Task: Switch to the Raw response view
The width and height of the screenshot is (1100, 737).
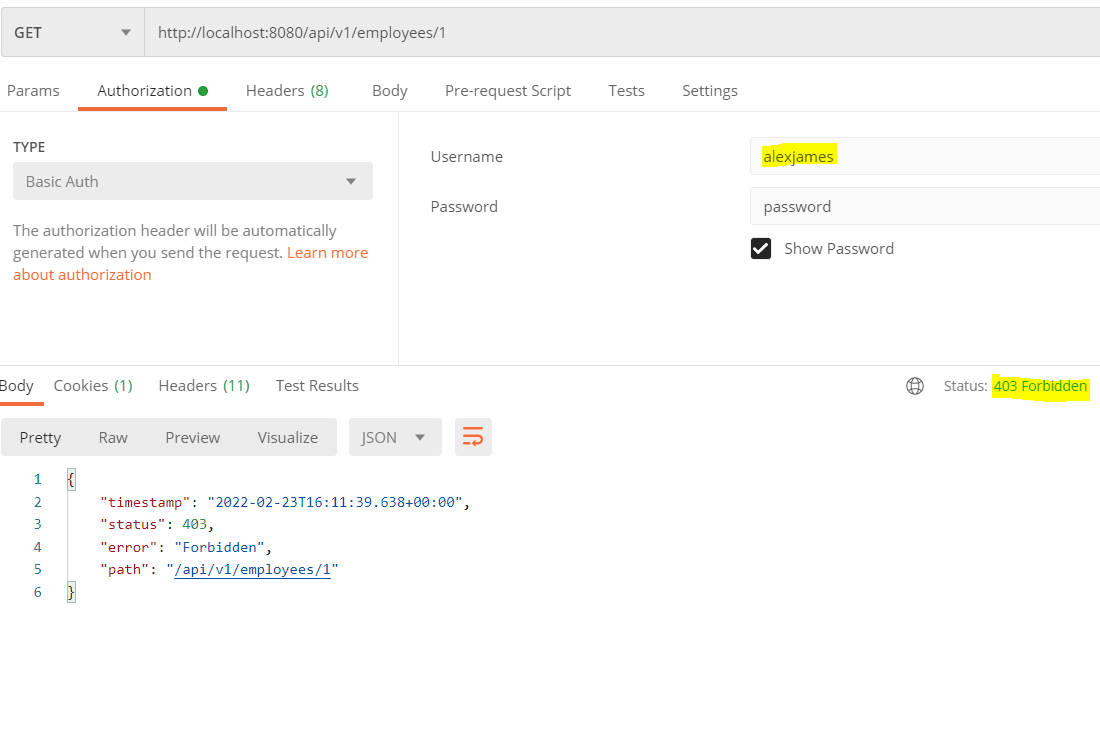Action: pyautogui.click(x=112, y=436)
